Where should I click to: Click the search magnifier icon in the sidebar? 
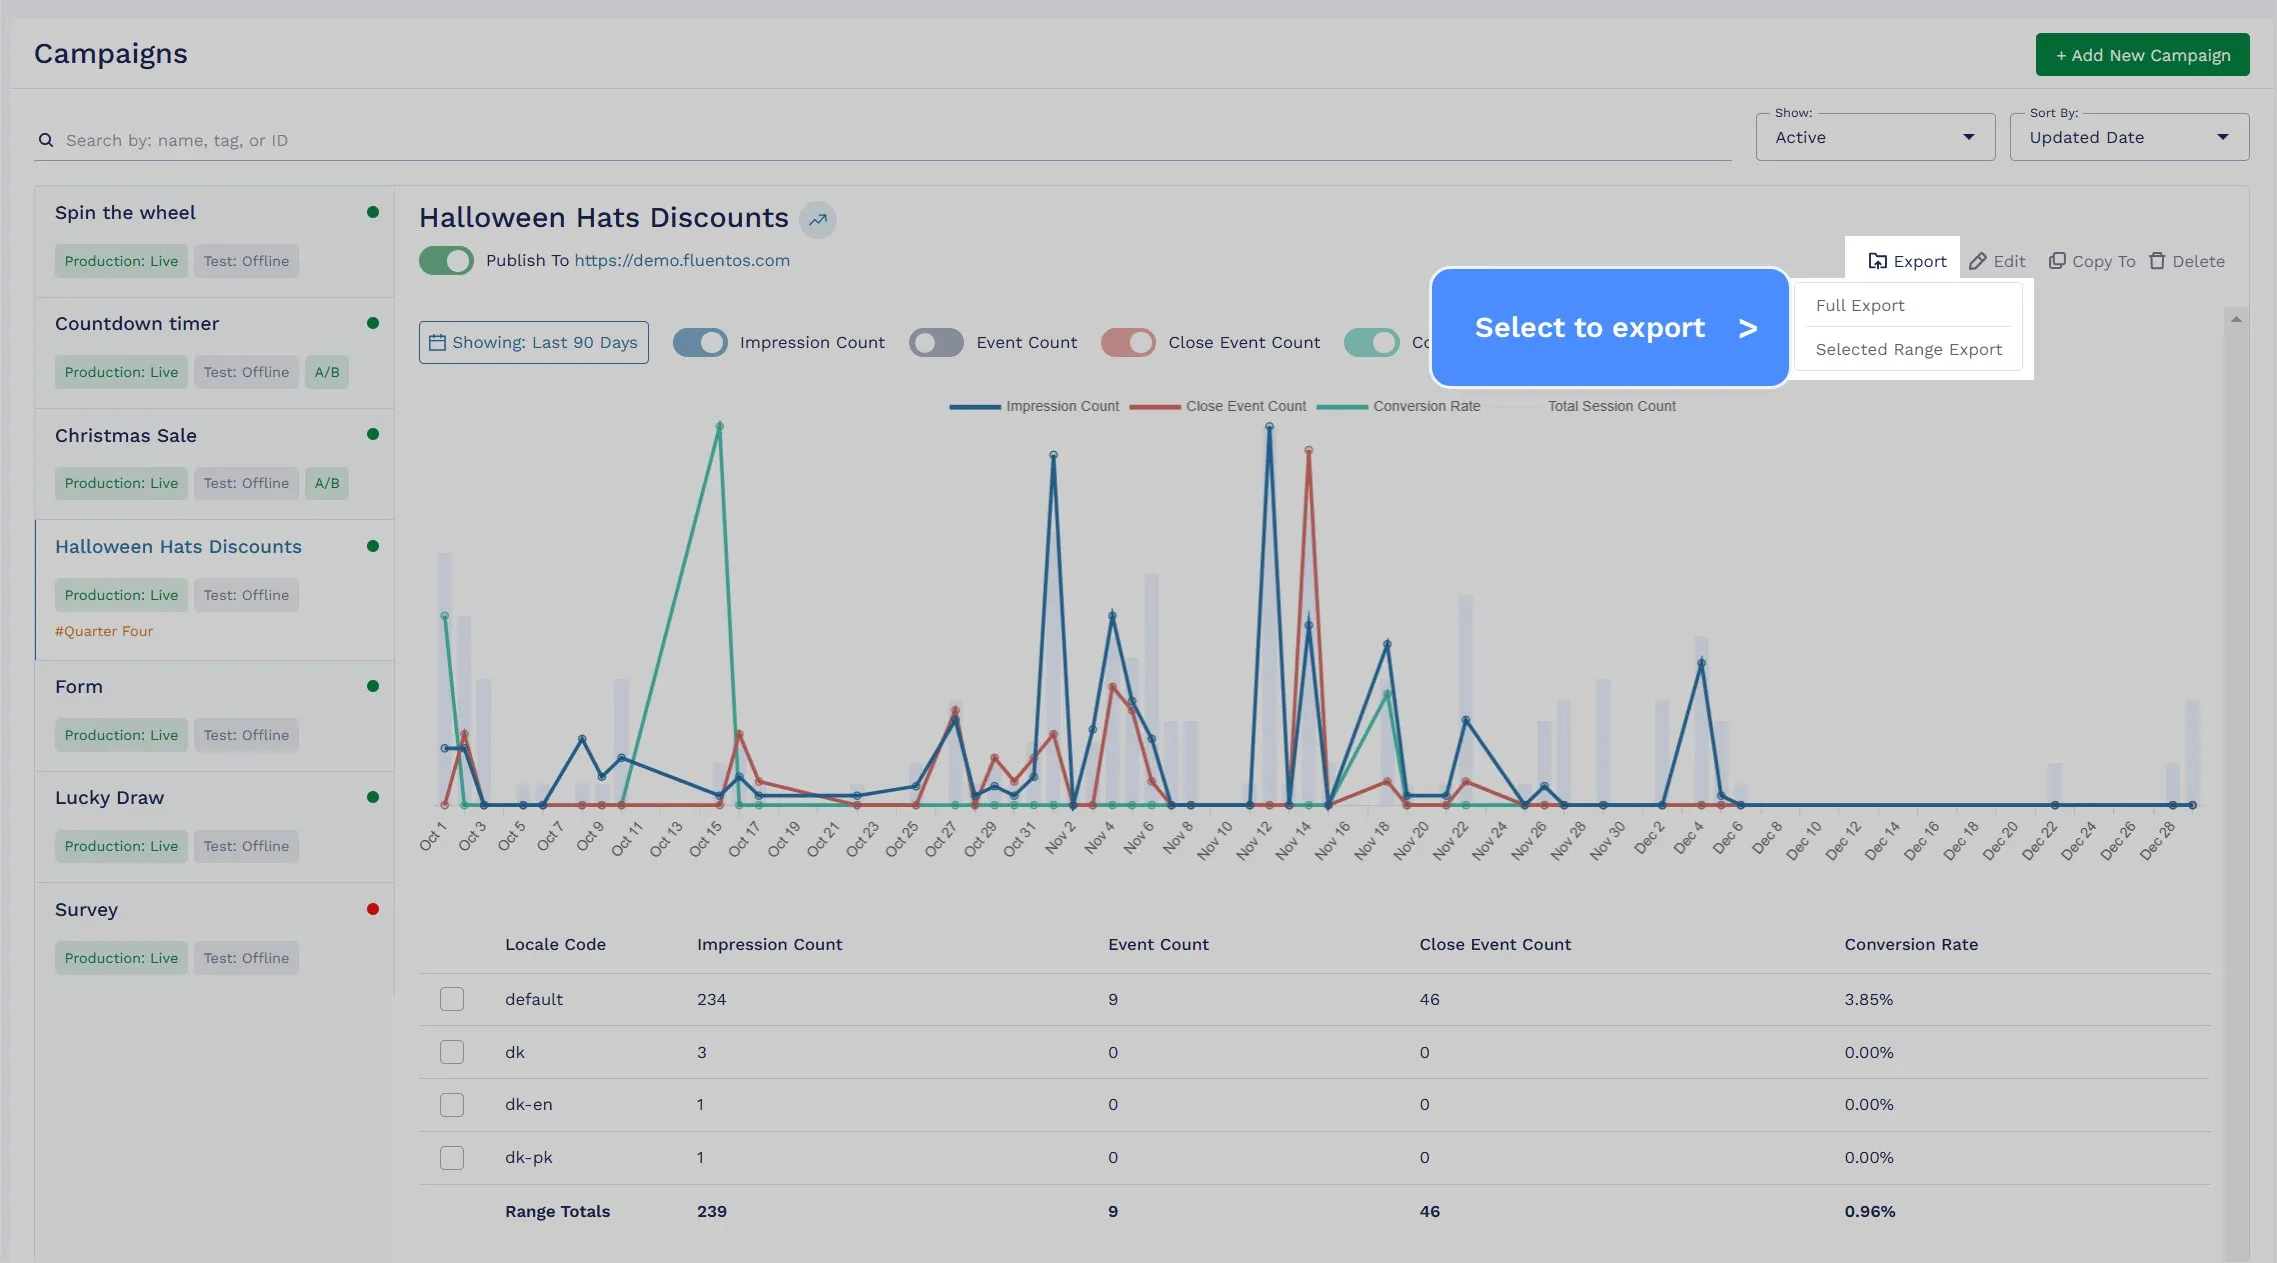[x=44, y=138]
